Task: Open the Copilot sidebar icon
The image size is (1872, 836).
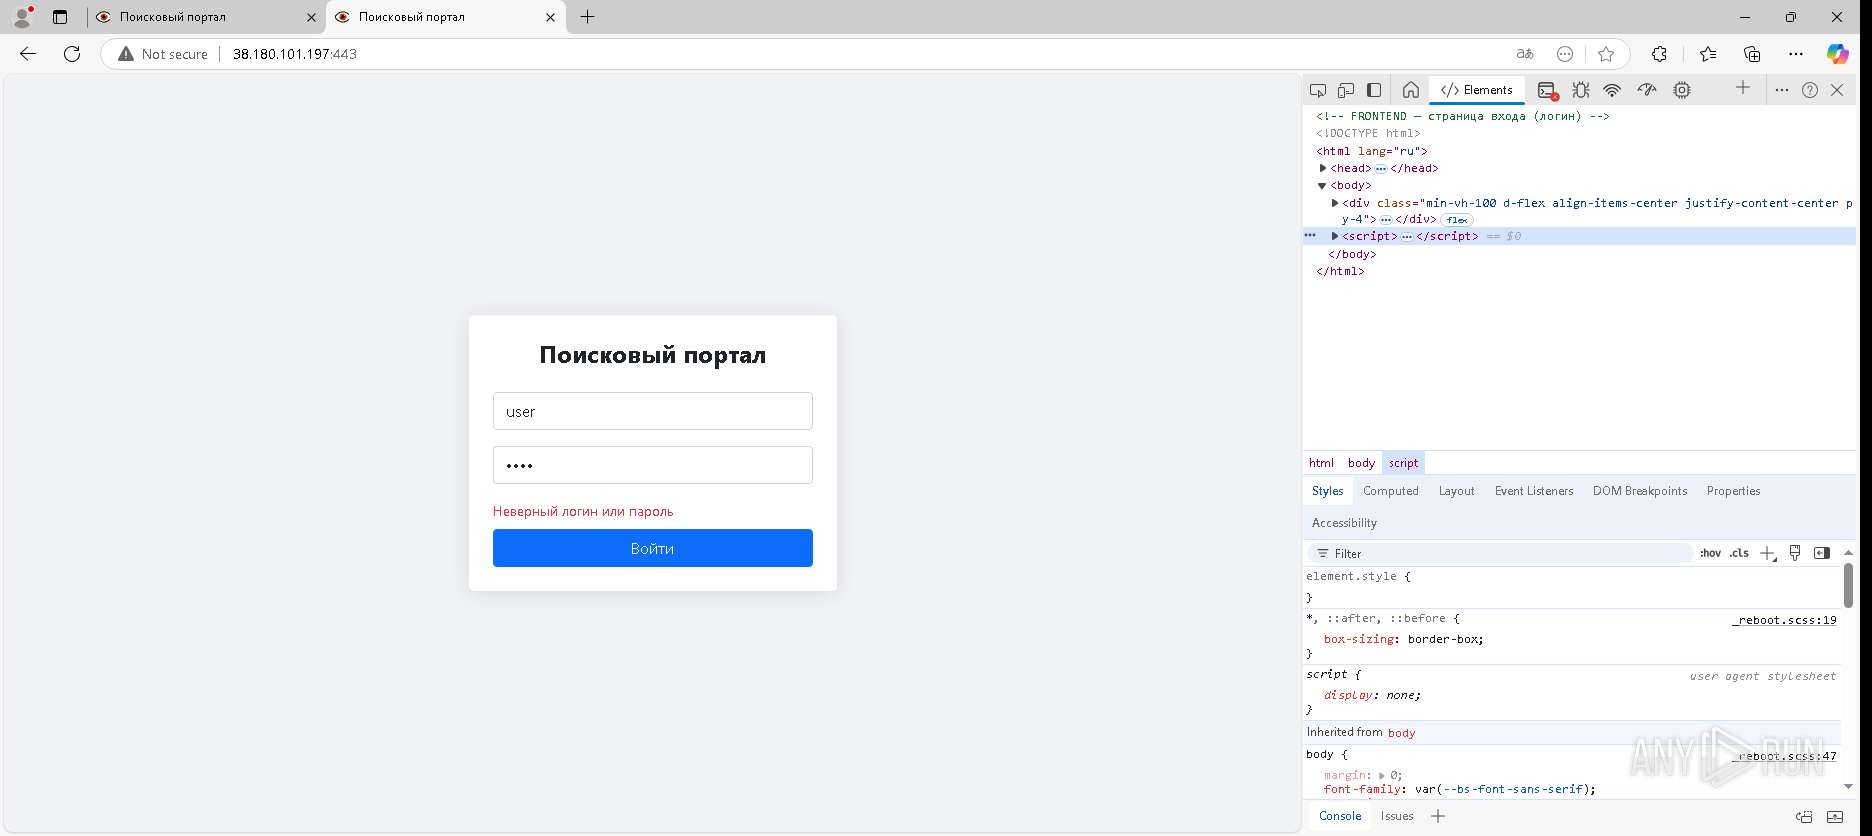Action: [x=1838, y=54]
